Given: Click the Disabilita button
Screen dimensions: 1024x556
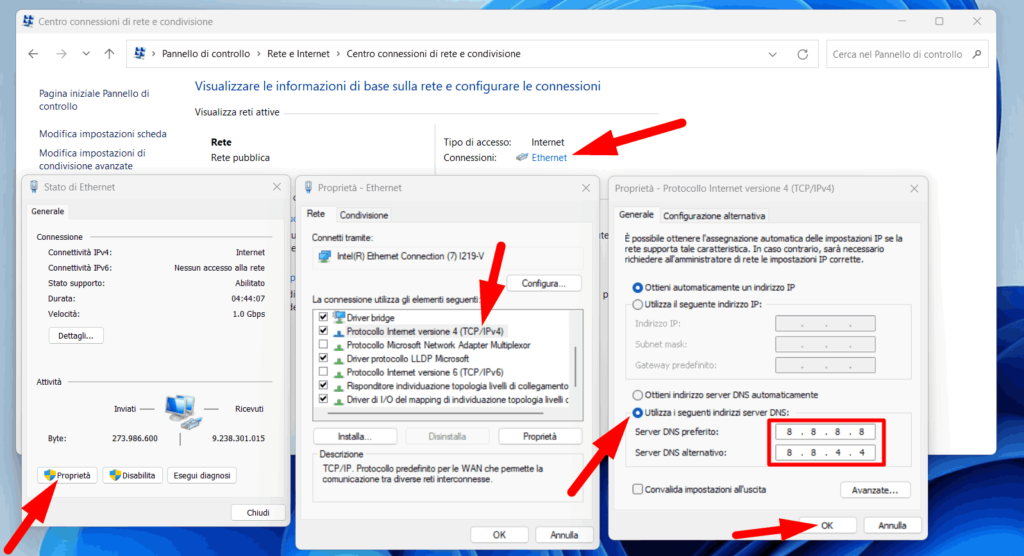Looking at the screenshot, I should point(133,475).
